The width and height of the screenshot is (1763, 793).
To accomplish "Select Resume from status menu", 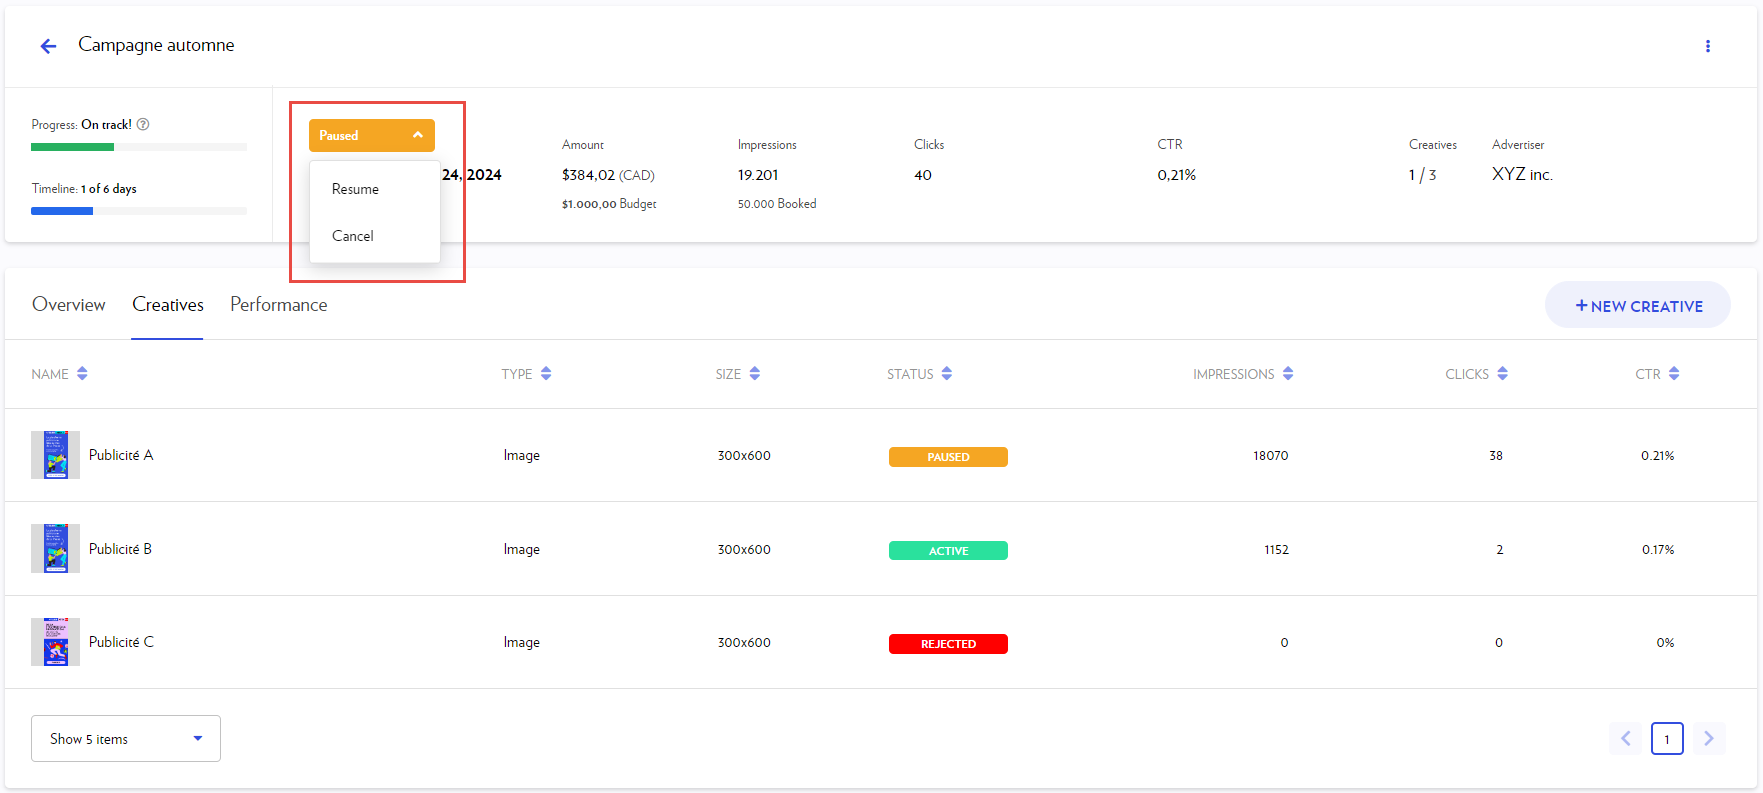I will click(355, 189).
